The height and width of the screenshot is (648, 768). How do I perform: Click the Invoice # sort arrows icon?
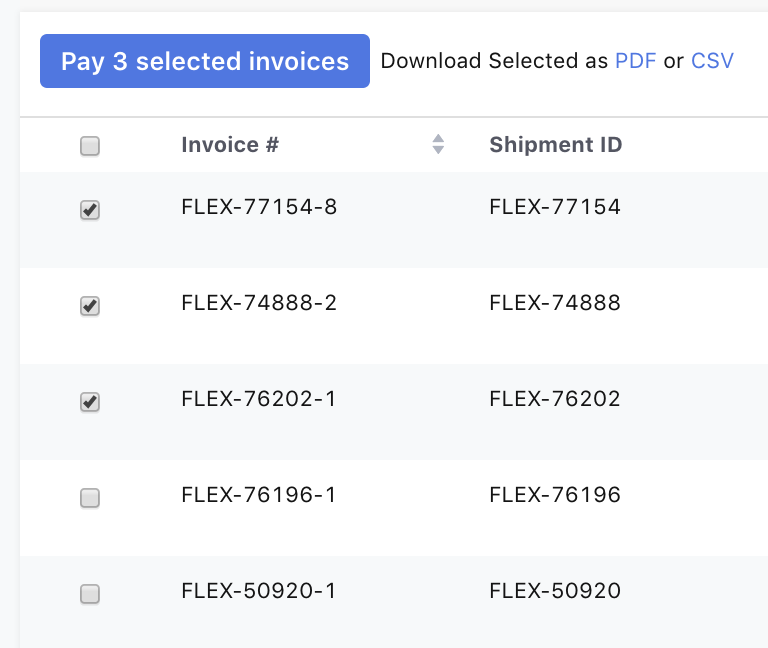[438, 145]
